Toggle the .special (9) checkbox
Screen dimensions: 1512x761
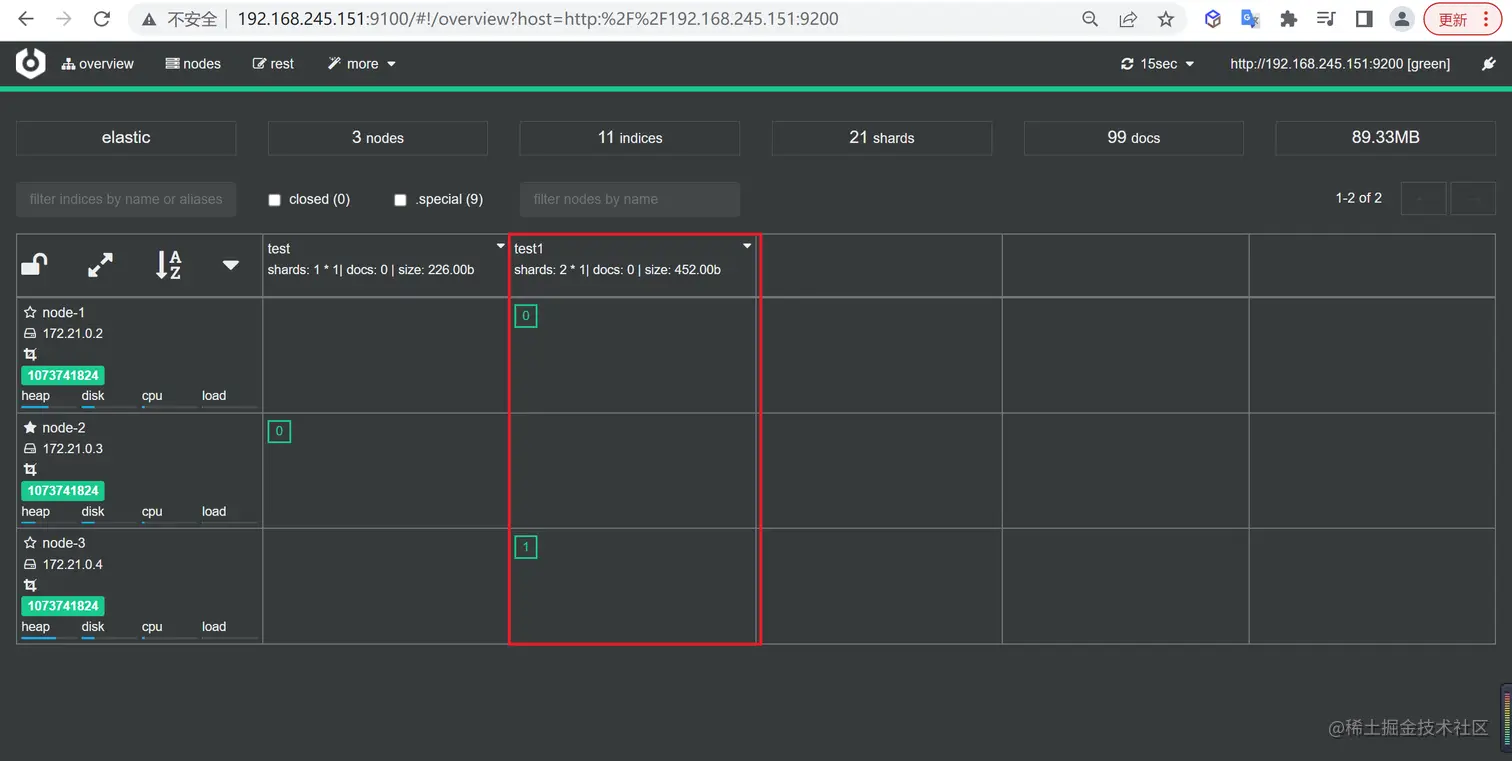pos(400,200)
